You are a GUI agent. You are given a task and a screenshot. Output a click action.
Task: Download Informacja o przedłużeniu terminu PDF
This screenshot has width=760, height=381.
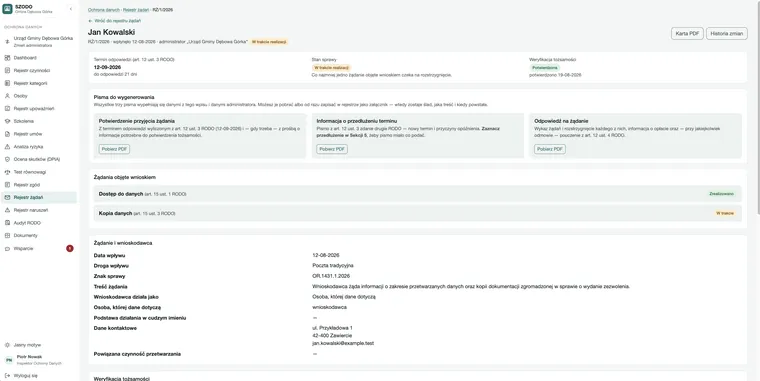332,149
